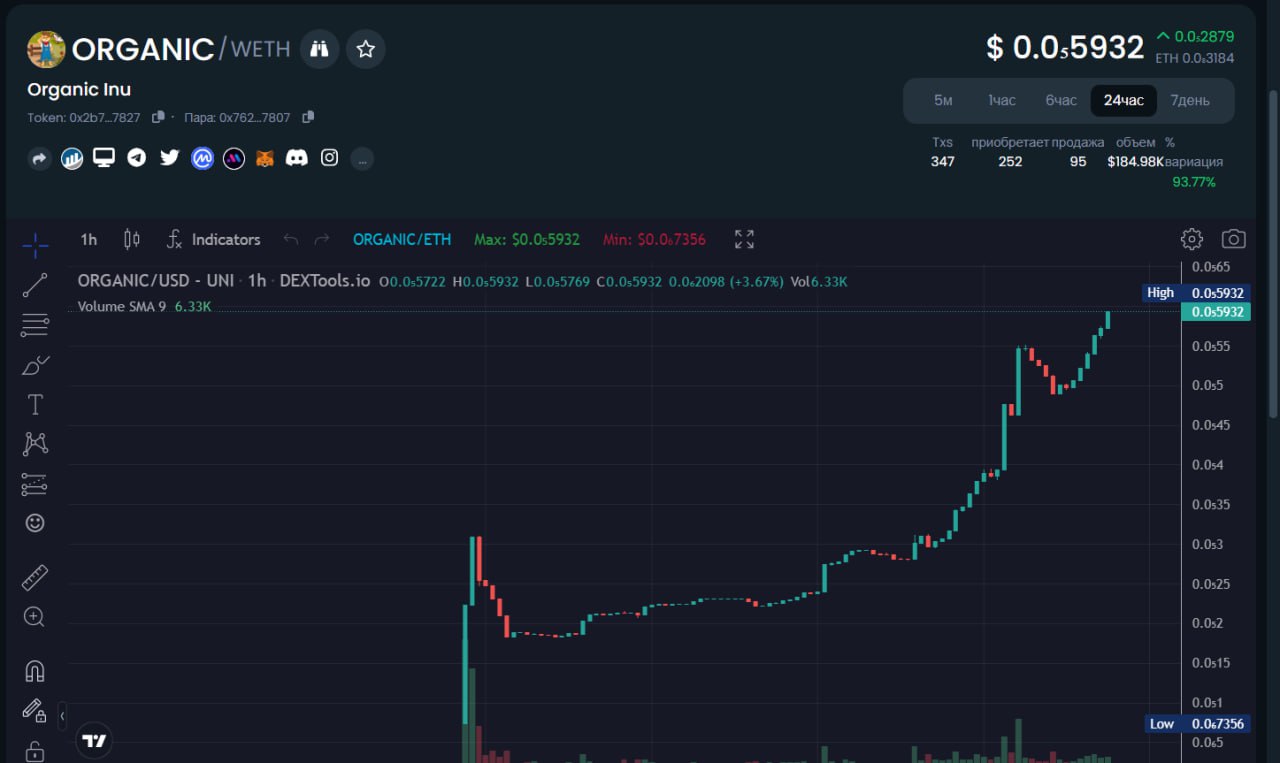This screenshot has width=1280, height=763.
Task: Select the 5м time range tab
Action: tap(943, 100)
